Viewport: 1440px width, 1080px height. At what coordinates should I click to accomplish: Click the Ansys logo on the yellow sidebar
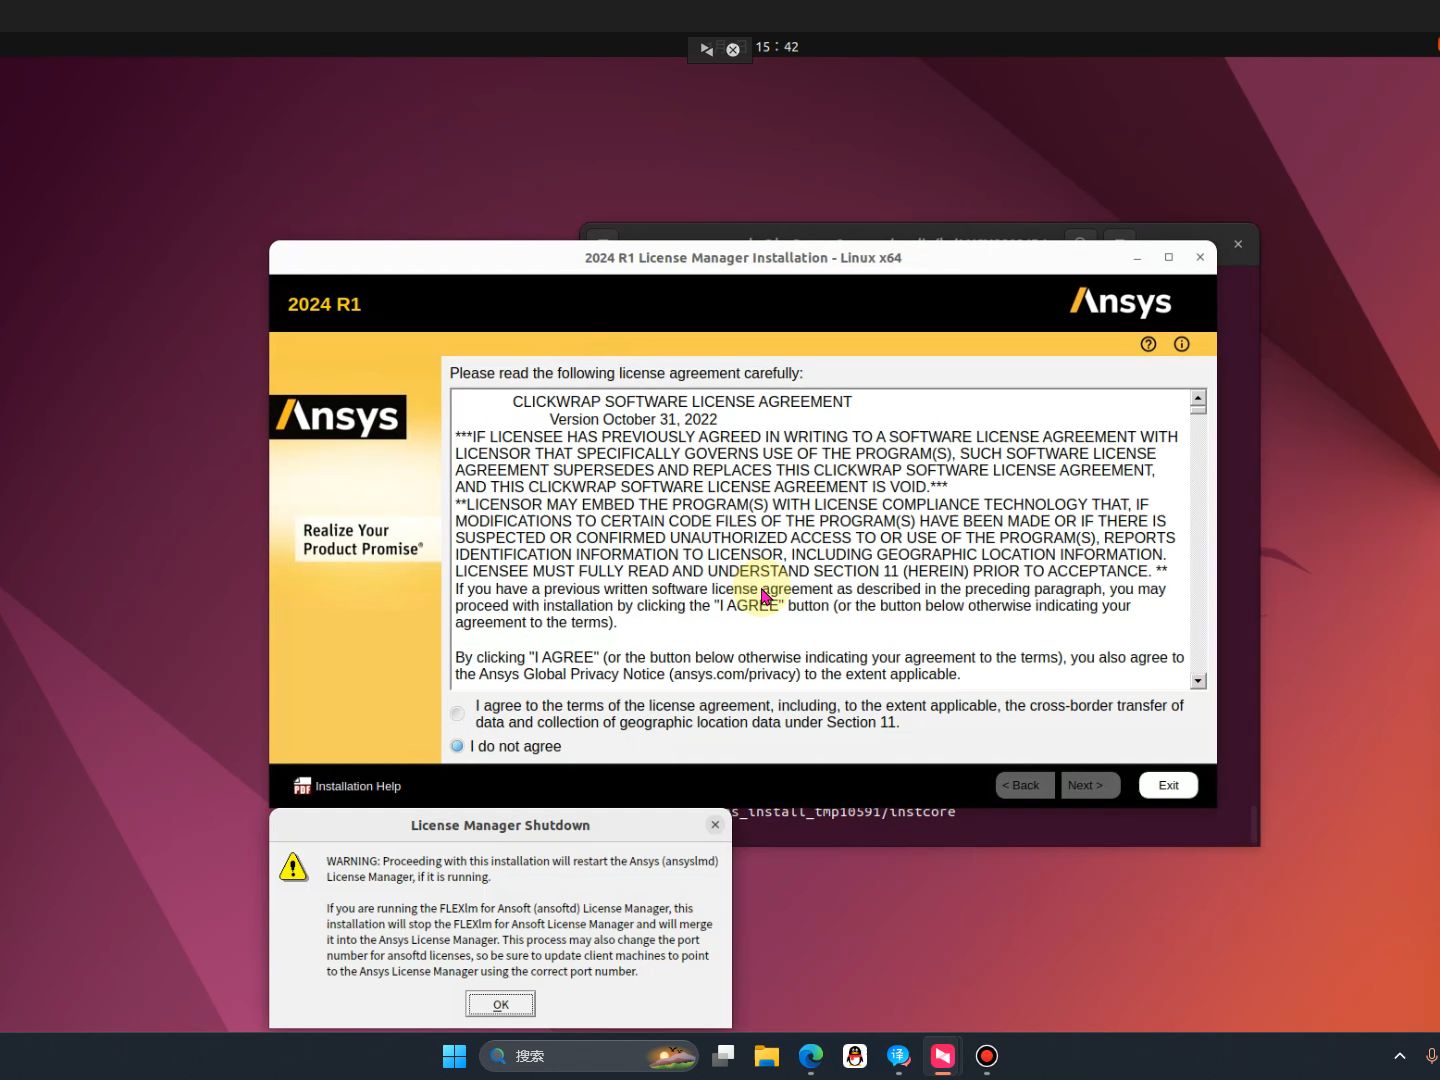click(x=338, y=417)
